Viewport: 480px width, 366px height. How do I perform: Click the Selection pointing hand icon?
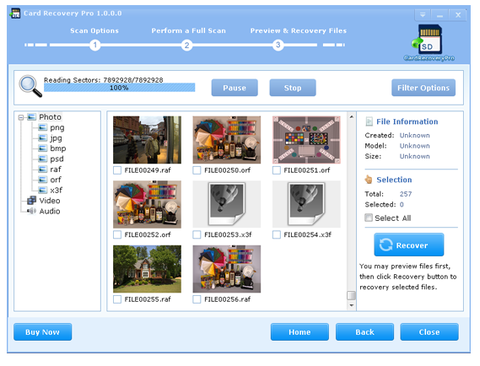pyautogui.click(x=369, y=179)
